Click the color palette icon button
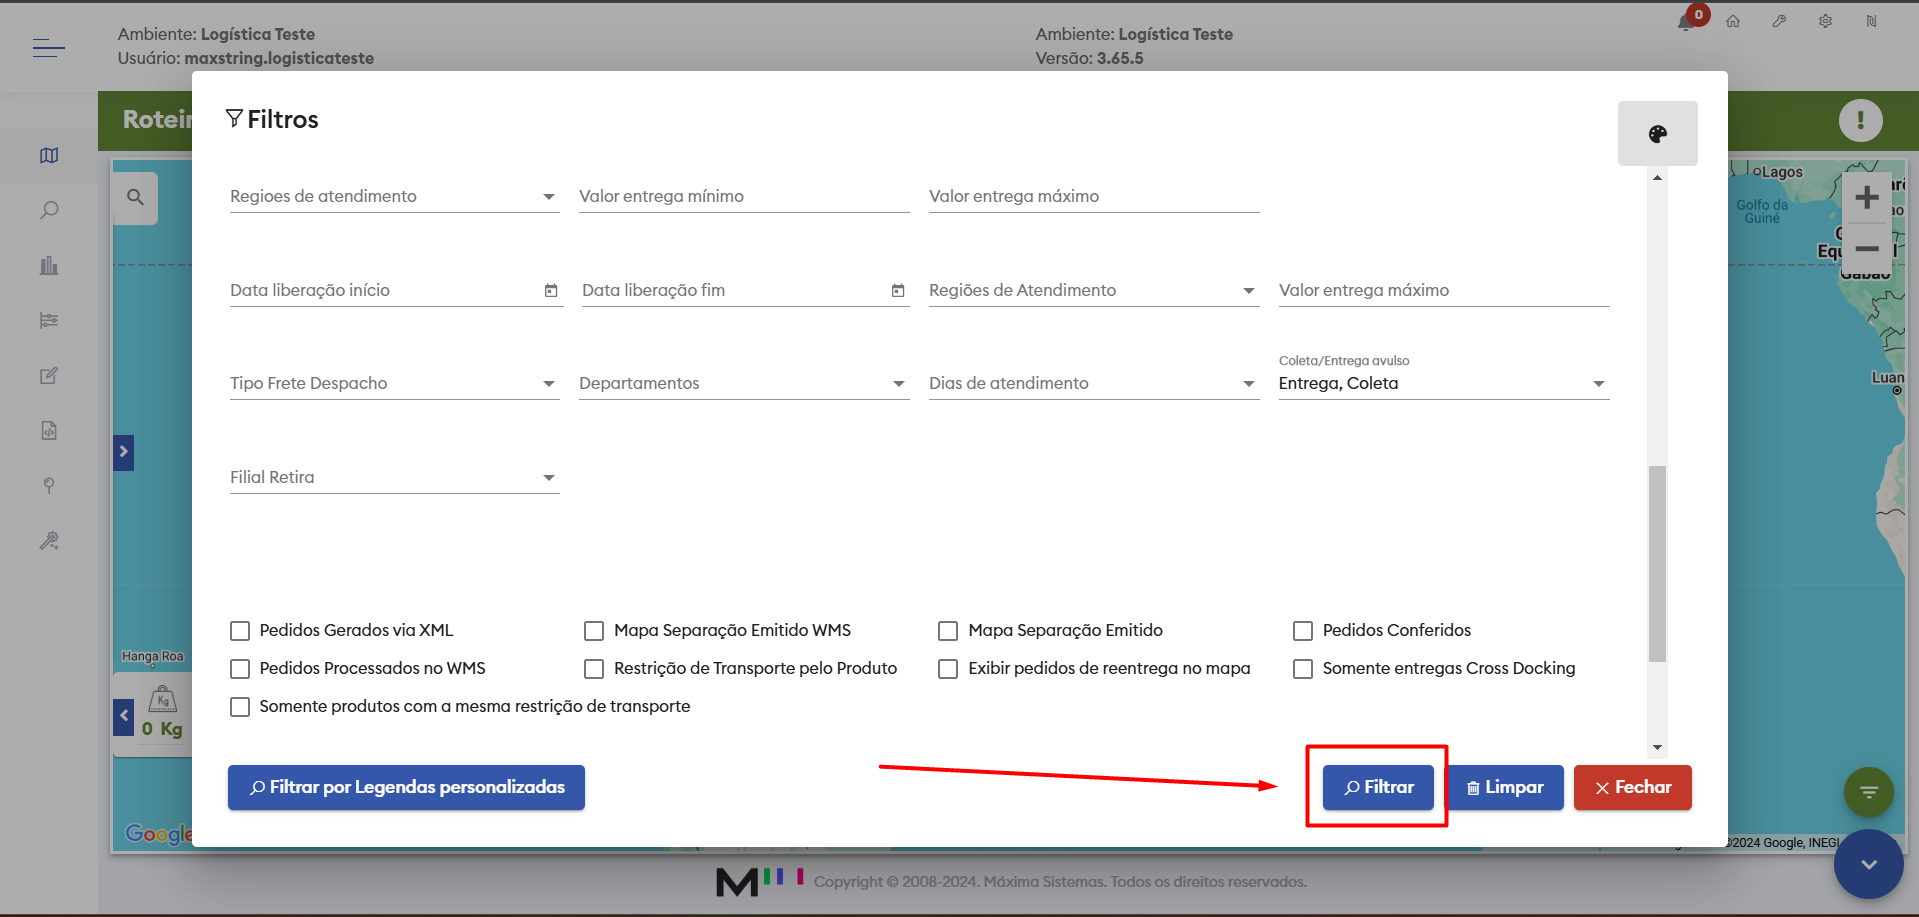The width and height of the screenshot is (1919, 917). (1657, 134)
